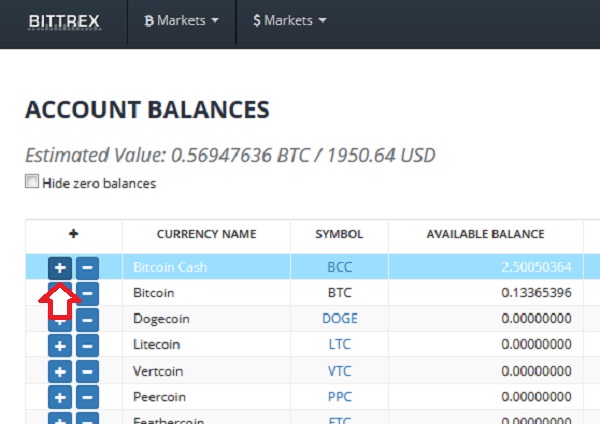Expand the Bitcoin Markets dropdown
This screenshot has height=424, width=600.
click(x=181, y=21)
